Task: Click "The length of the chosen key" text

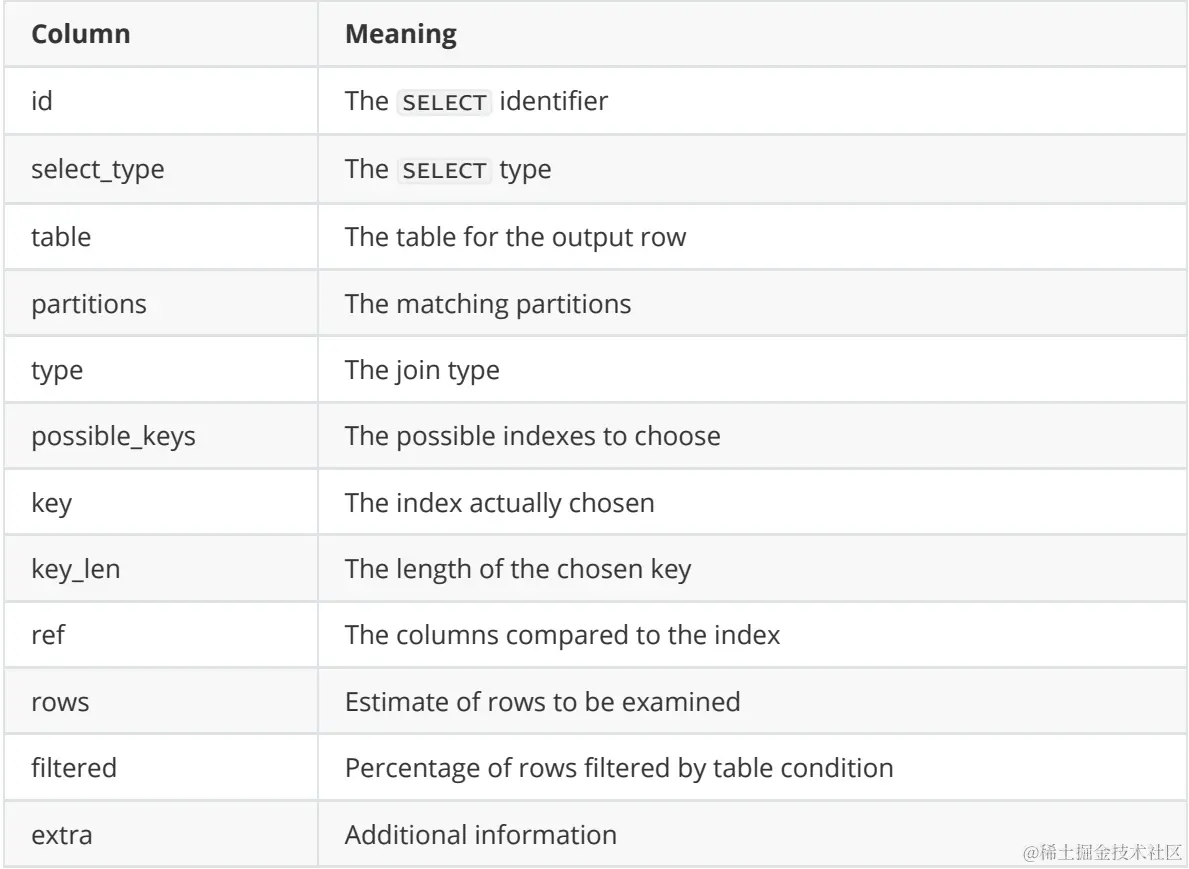Action: coord(518,569)
